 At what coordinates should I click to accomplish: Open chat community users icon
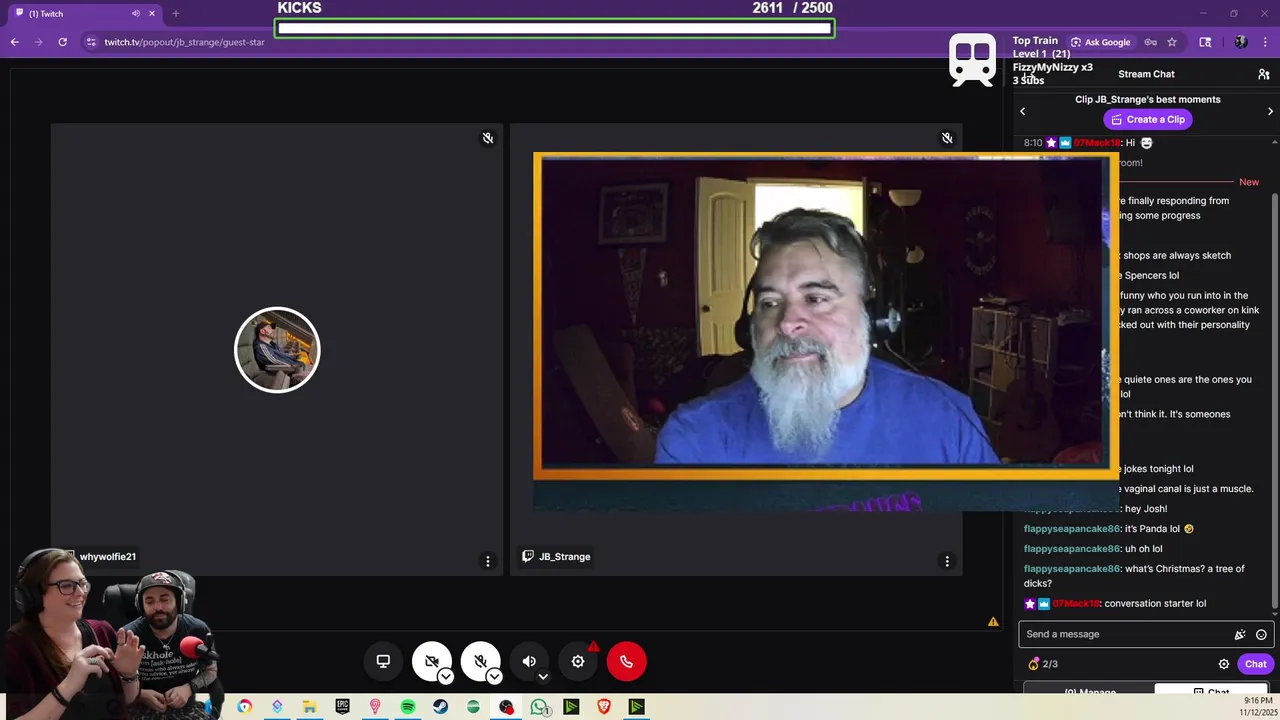(x=1263, y=74)
